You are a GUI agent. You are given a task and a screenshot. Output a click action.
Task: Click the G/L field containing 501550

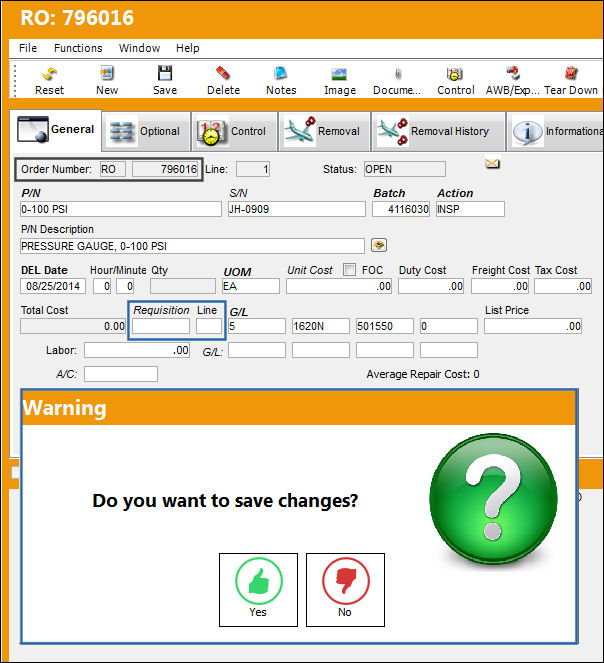click(x=384, y=326)
